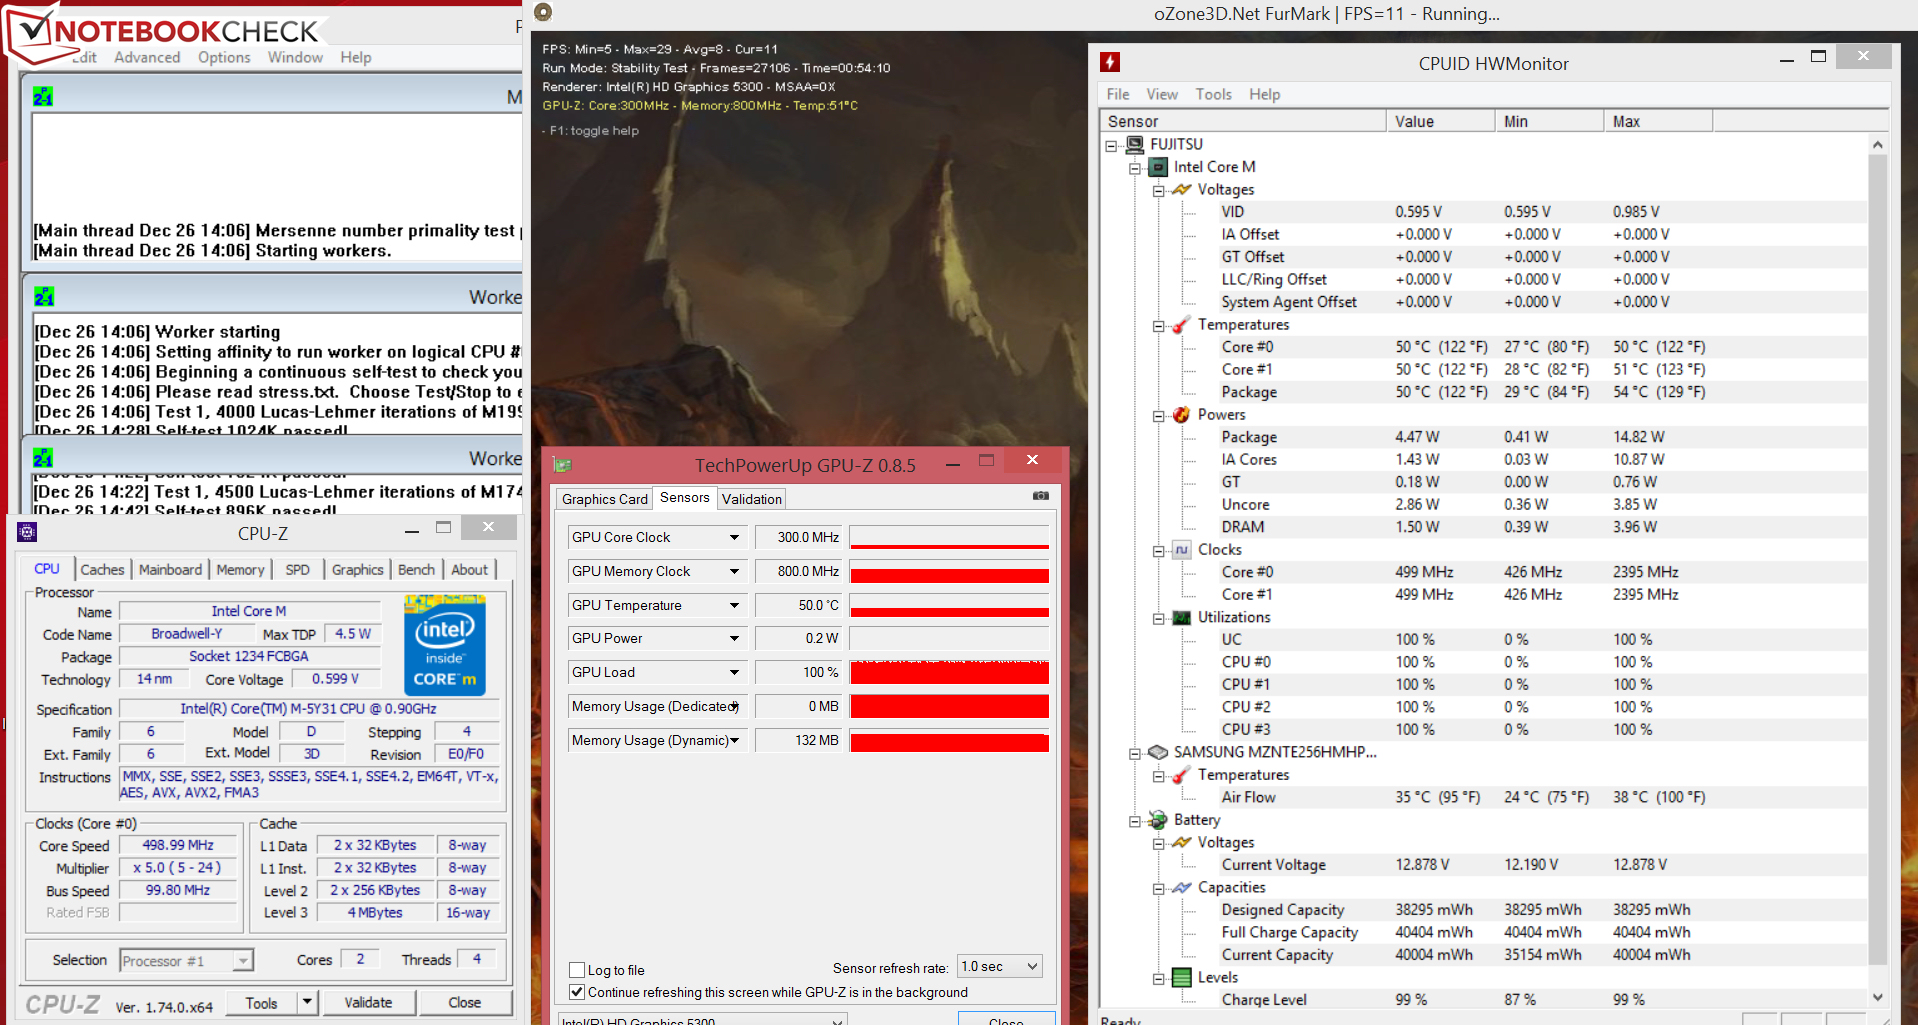Click the CPU-Z title bar app icon
The image size is (1918, 1025).
pos(27,533)
